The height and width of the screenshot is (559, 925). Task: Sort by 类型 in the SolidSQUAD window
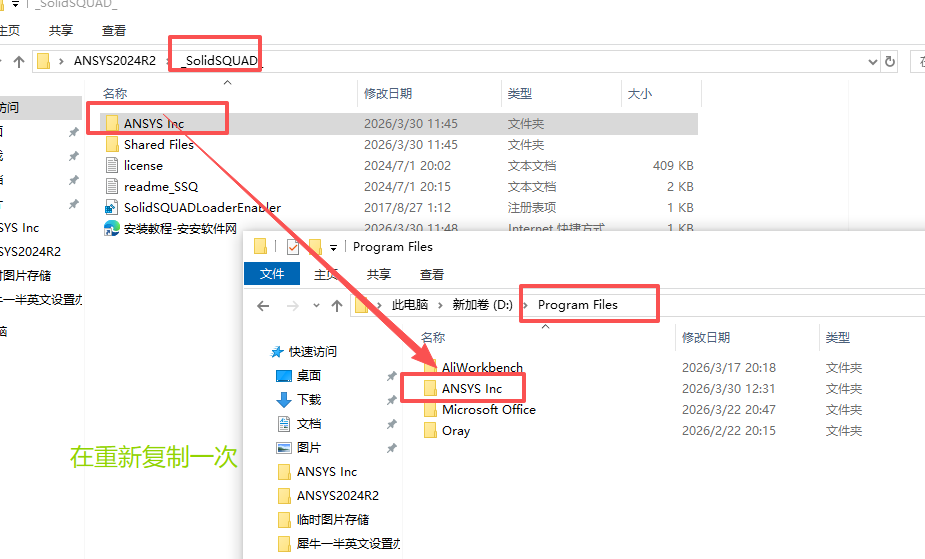point(520,93)
